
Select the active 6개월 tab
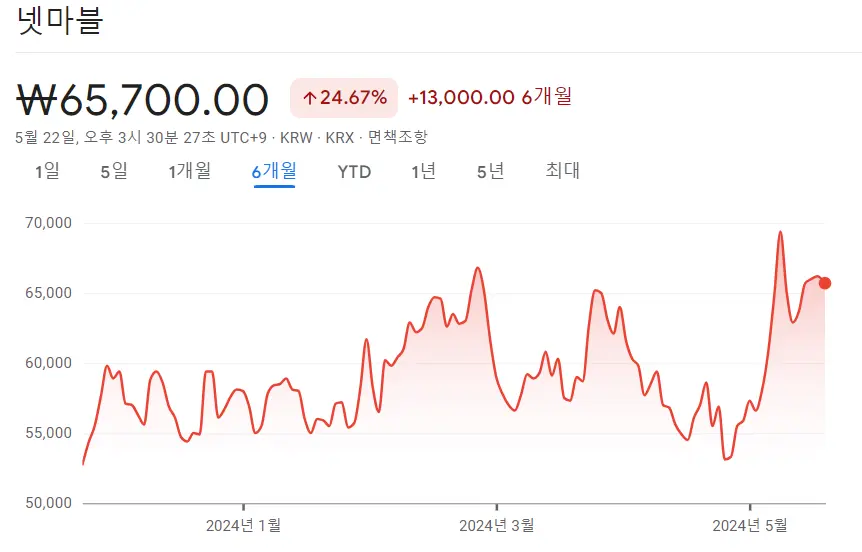(273, 171)
